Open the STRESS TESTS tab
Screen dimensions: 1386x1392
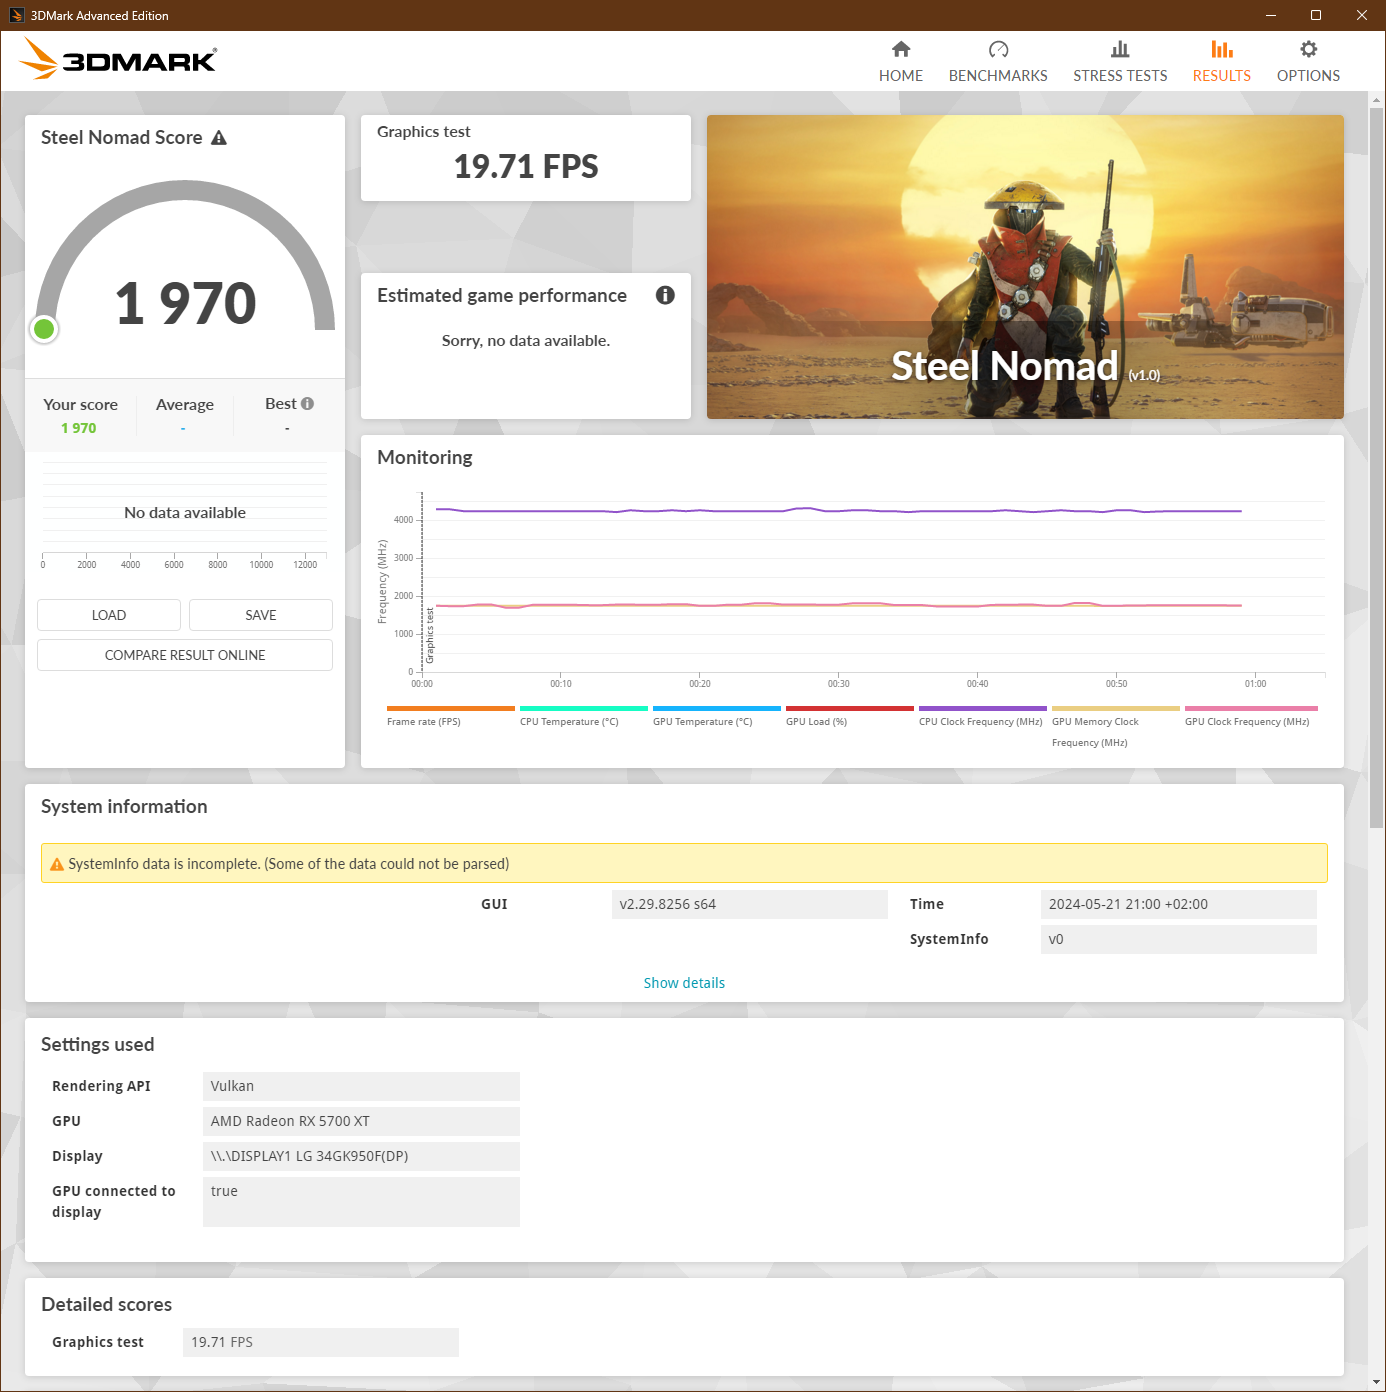coord(1120,62)
